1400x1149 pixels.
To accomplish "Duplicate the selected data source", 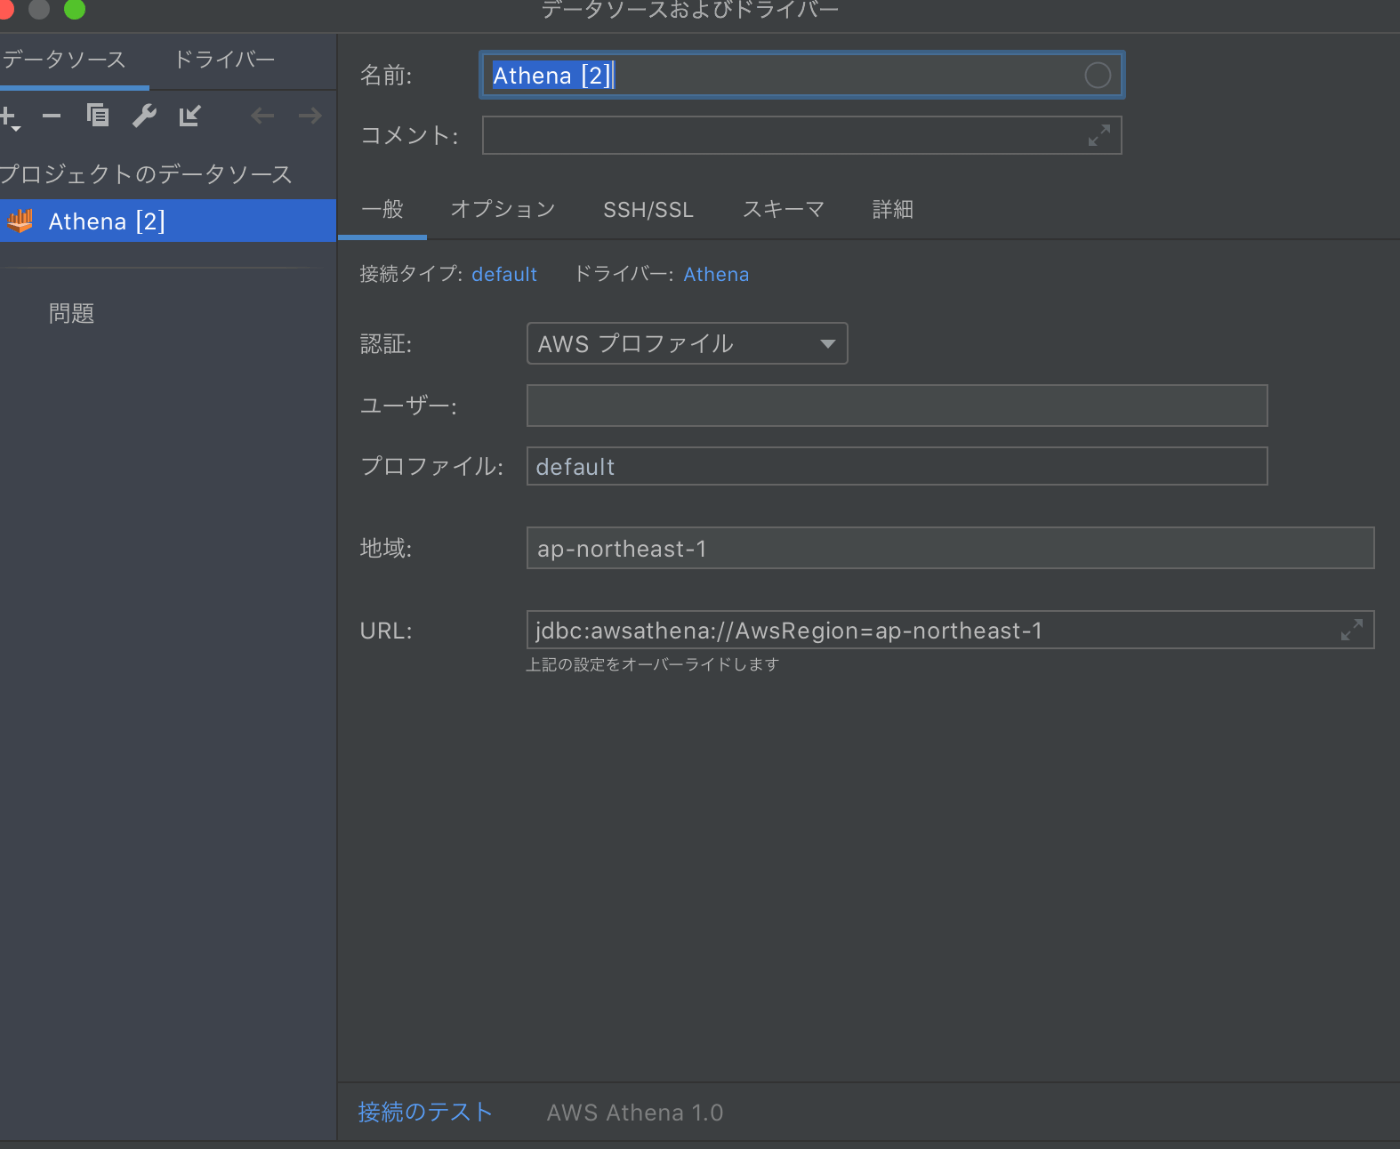I will [97, 116].
